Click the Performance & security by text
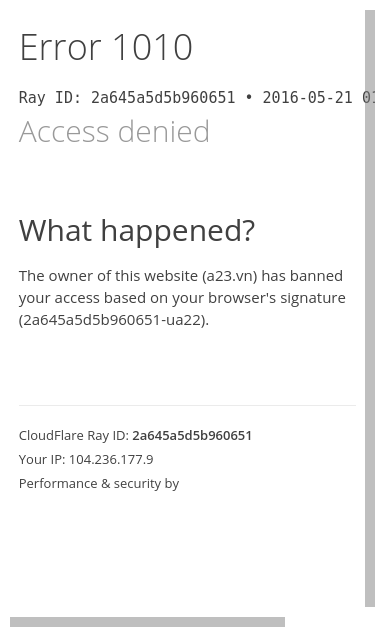 pyautogui.click(x=99, y=484)
